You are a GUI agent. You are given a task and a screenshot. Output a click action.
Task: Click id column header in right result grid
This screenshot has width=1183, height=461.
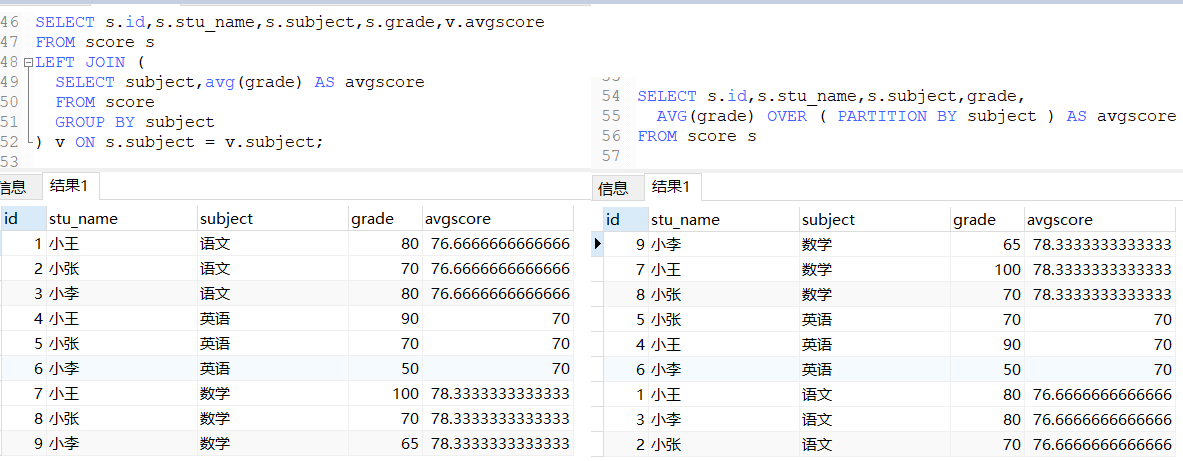pyautogui.click(x=625, y=220)
